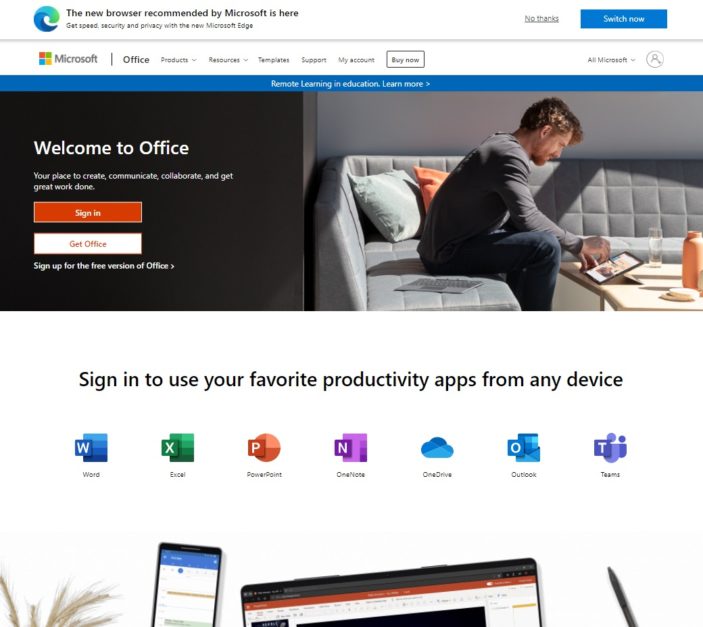Dismiss Edge banner with No thanks
The image size is (703, 627).
(x=542, y=18)
